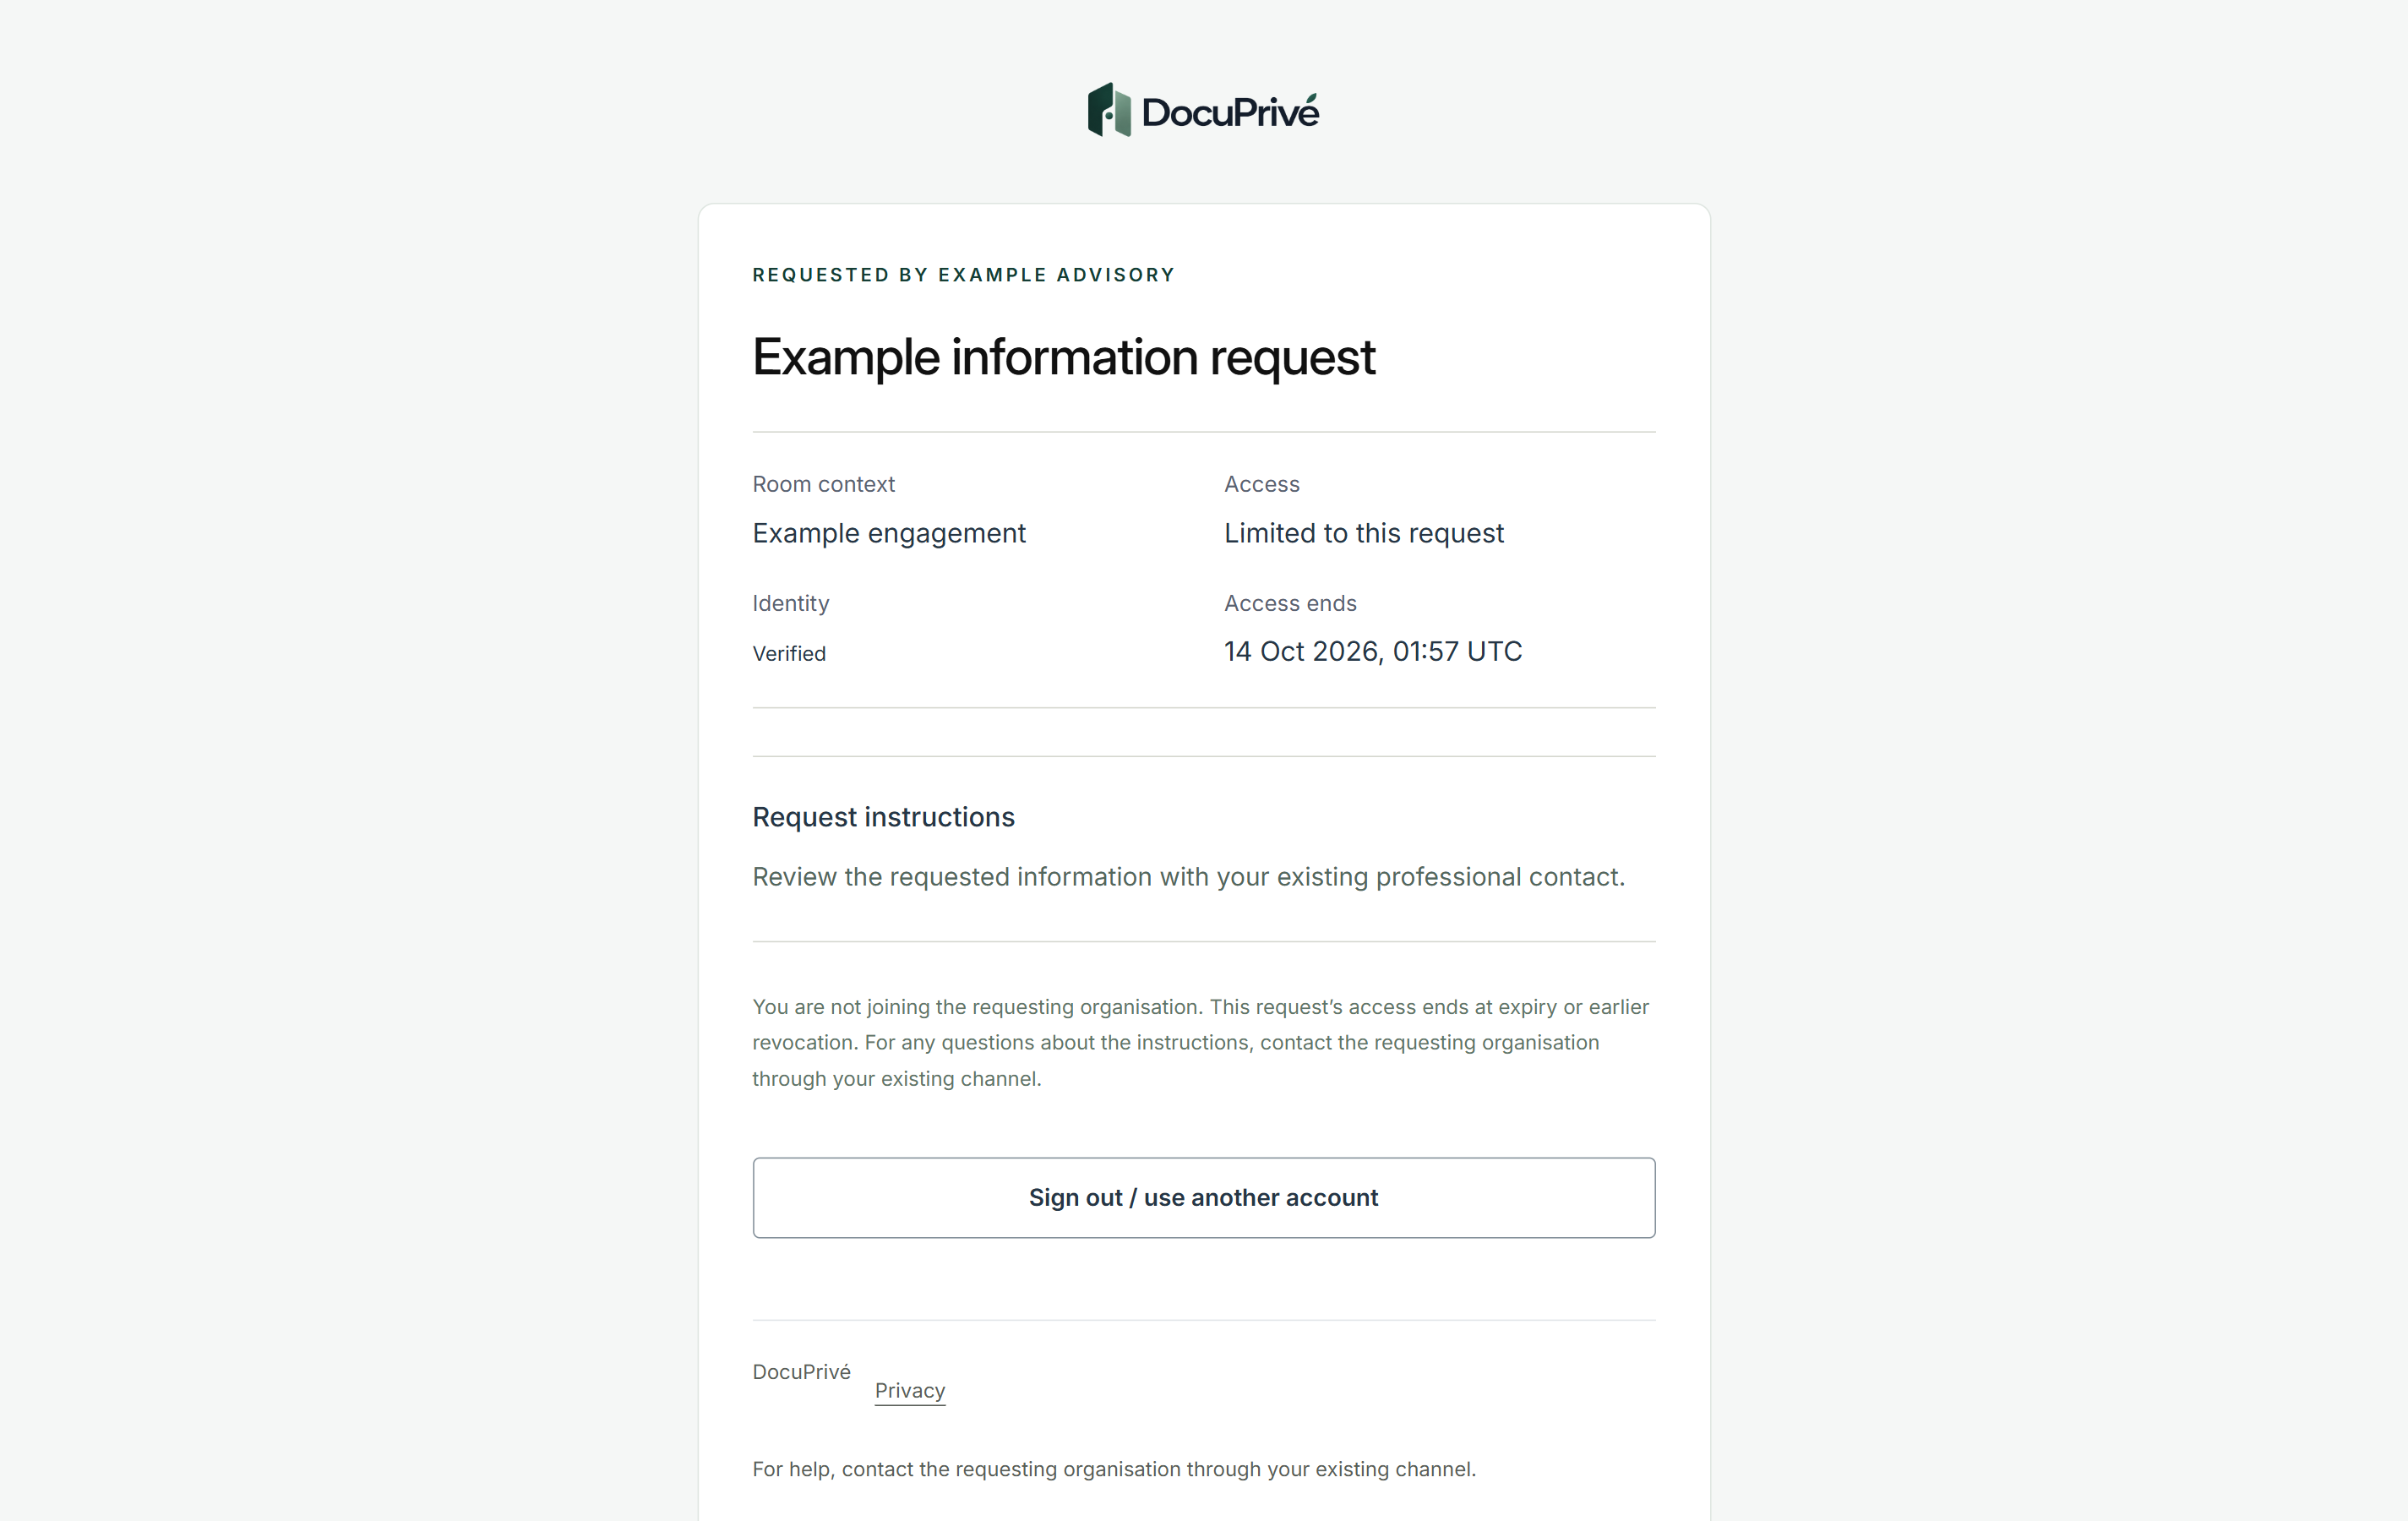This screenshot has height=1521, width=2408.
Task: Select "Limited to this request" value
Action: [1364, 533]
